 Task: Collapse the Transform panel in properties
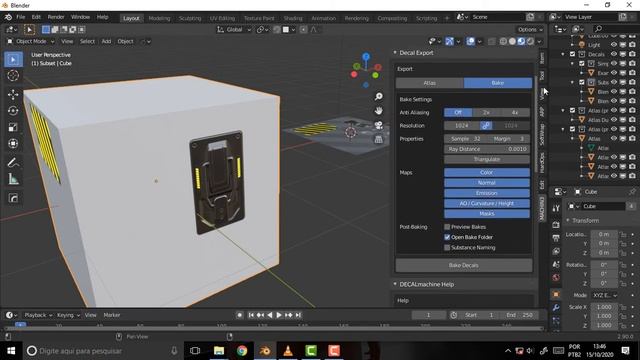coord(568,220)
